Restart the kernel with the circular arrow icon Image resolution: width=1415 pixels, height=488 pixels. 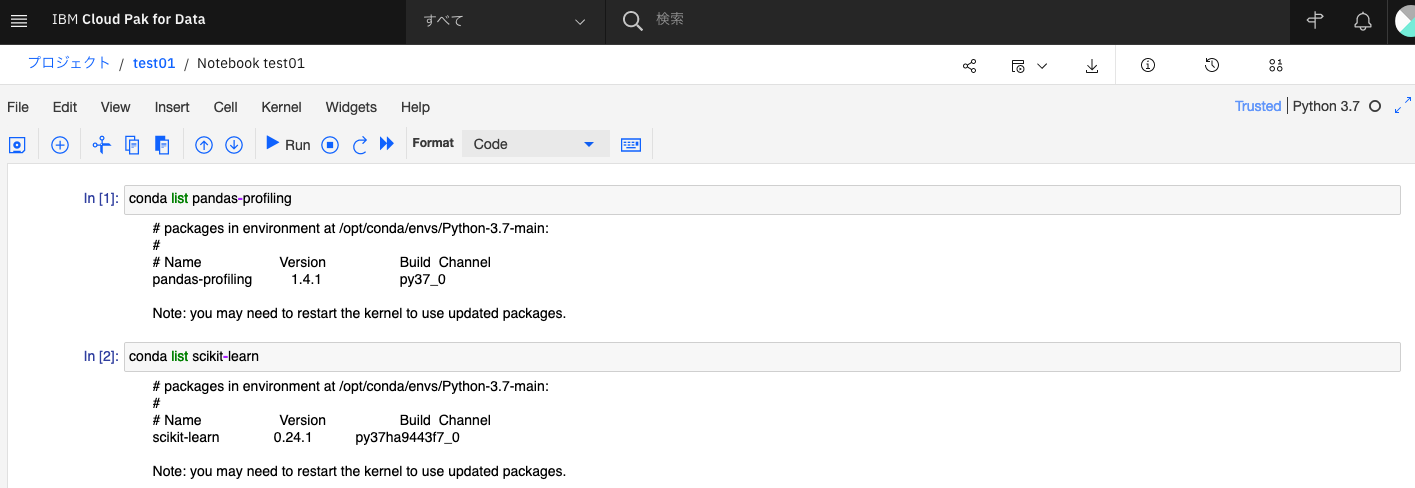pos(360,145)
